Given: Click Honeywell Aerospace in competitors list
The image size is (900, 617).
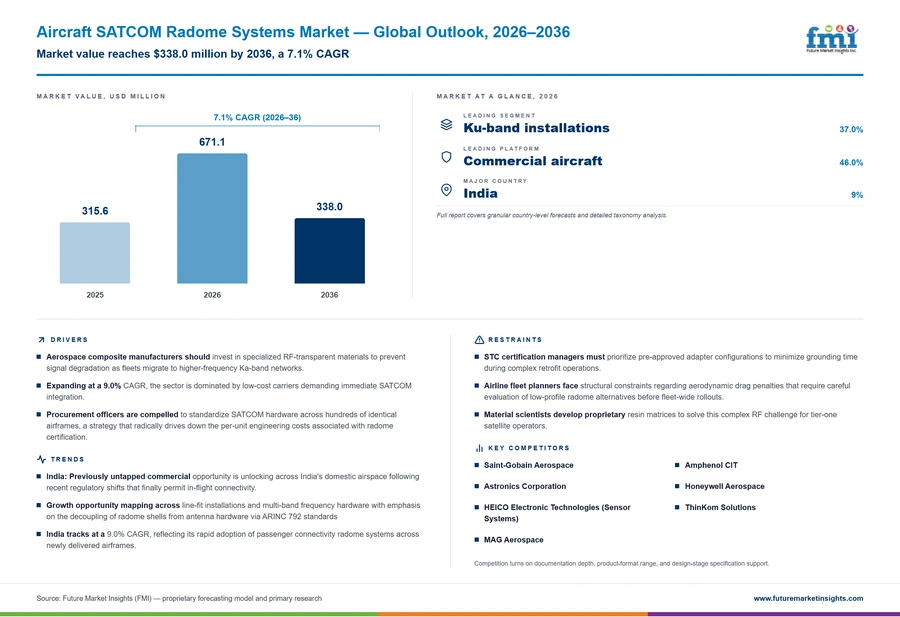Looking at the screenshot, I should point(724,486).
